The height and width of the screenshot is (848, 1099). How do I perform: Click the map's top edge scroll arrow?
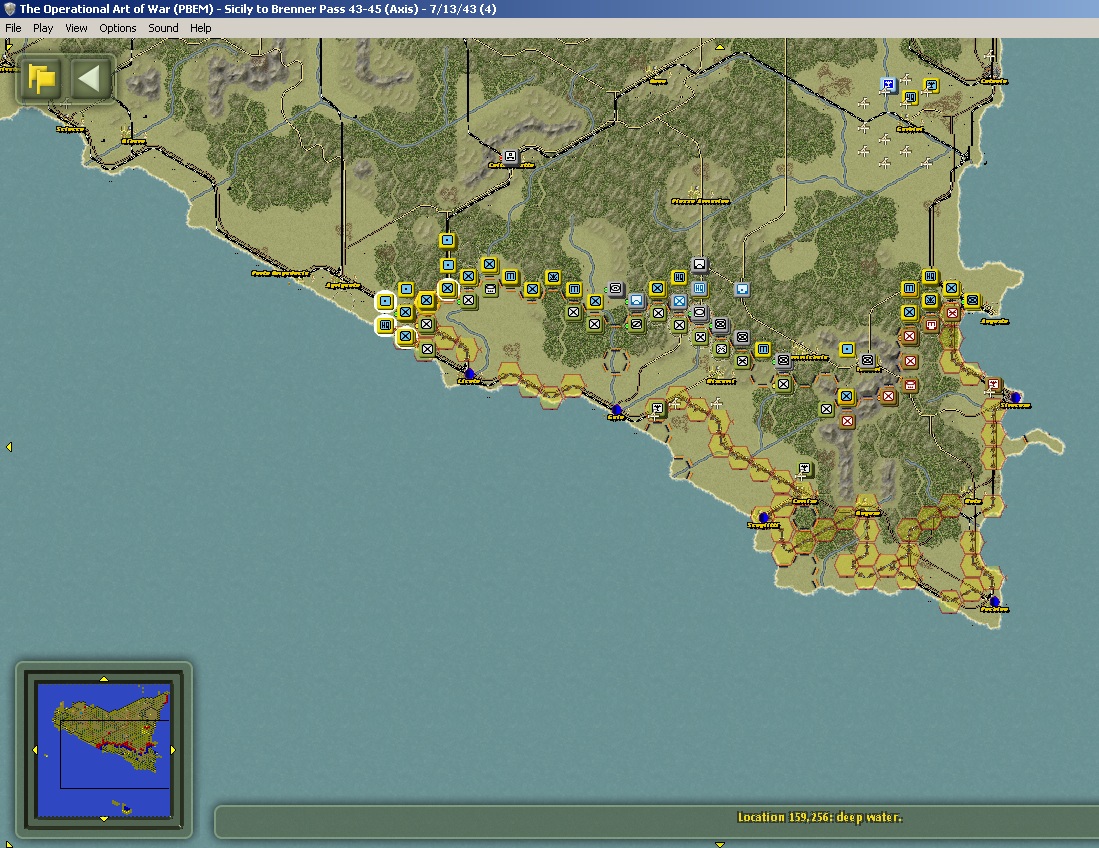719,46
